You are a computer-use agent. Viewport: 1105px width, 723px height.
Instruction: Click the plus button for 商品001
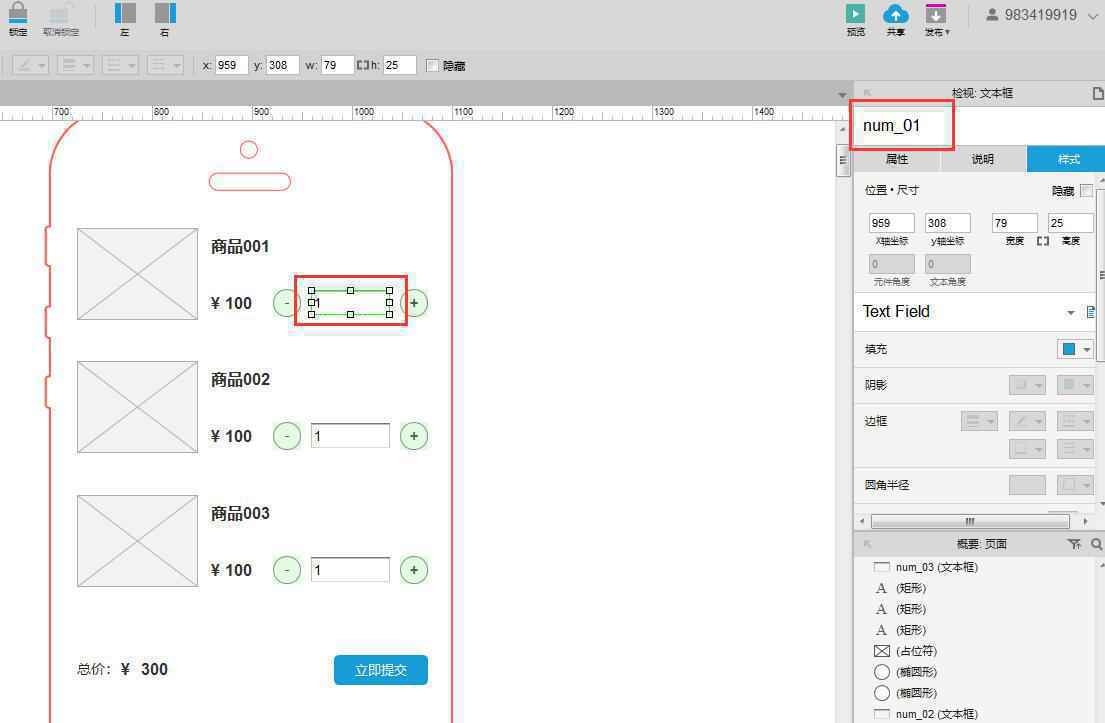414,304
